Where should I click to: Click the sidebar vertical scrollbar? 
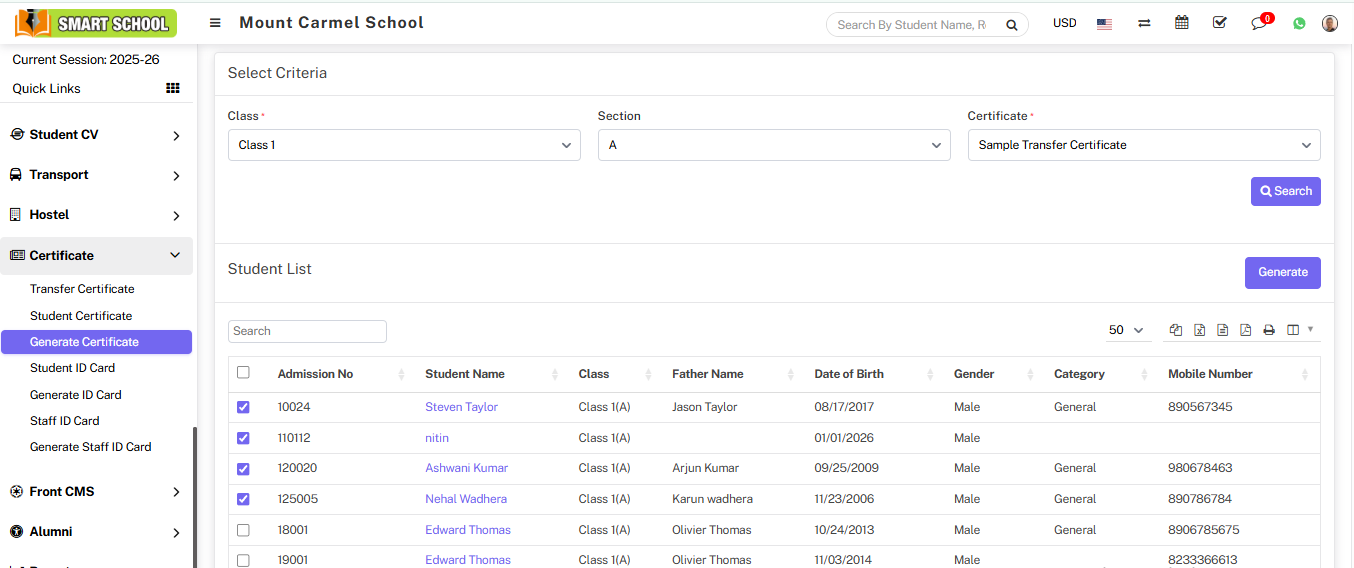click(x=195, y=495)
